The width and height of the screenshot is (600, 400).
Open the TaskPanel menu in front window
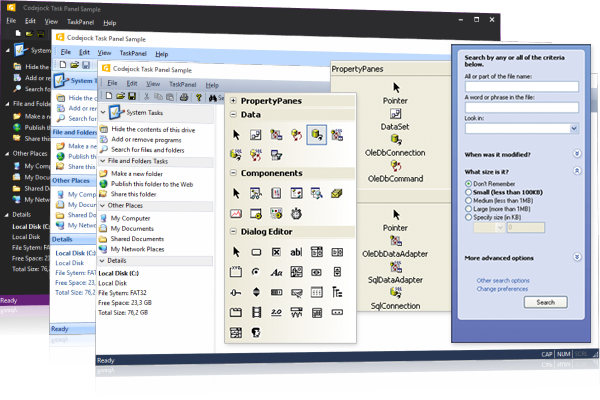[x=182, y=84]
